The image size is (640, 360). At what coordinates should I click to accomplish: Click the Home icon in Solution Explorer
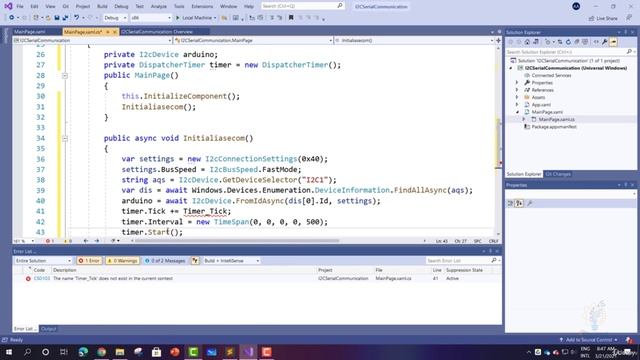click(x=527, y=42)
